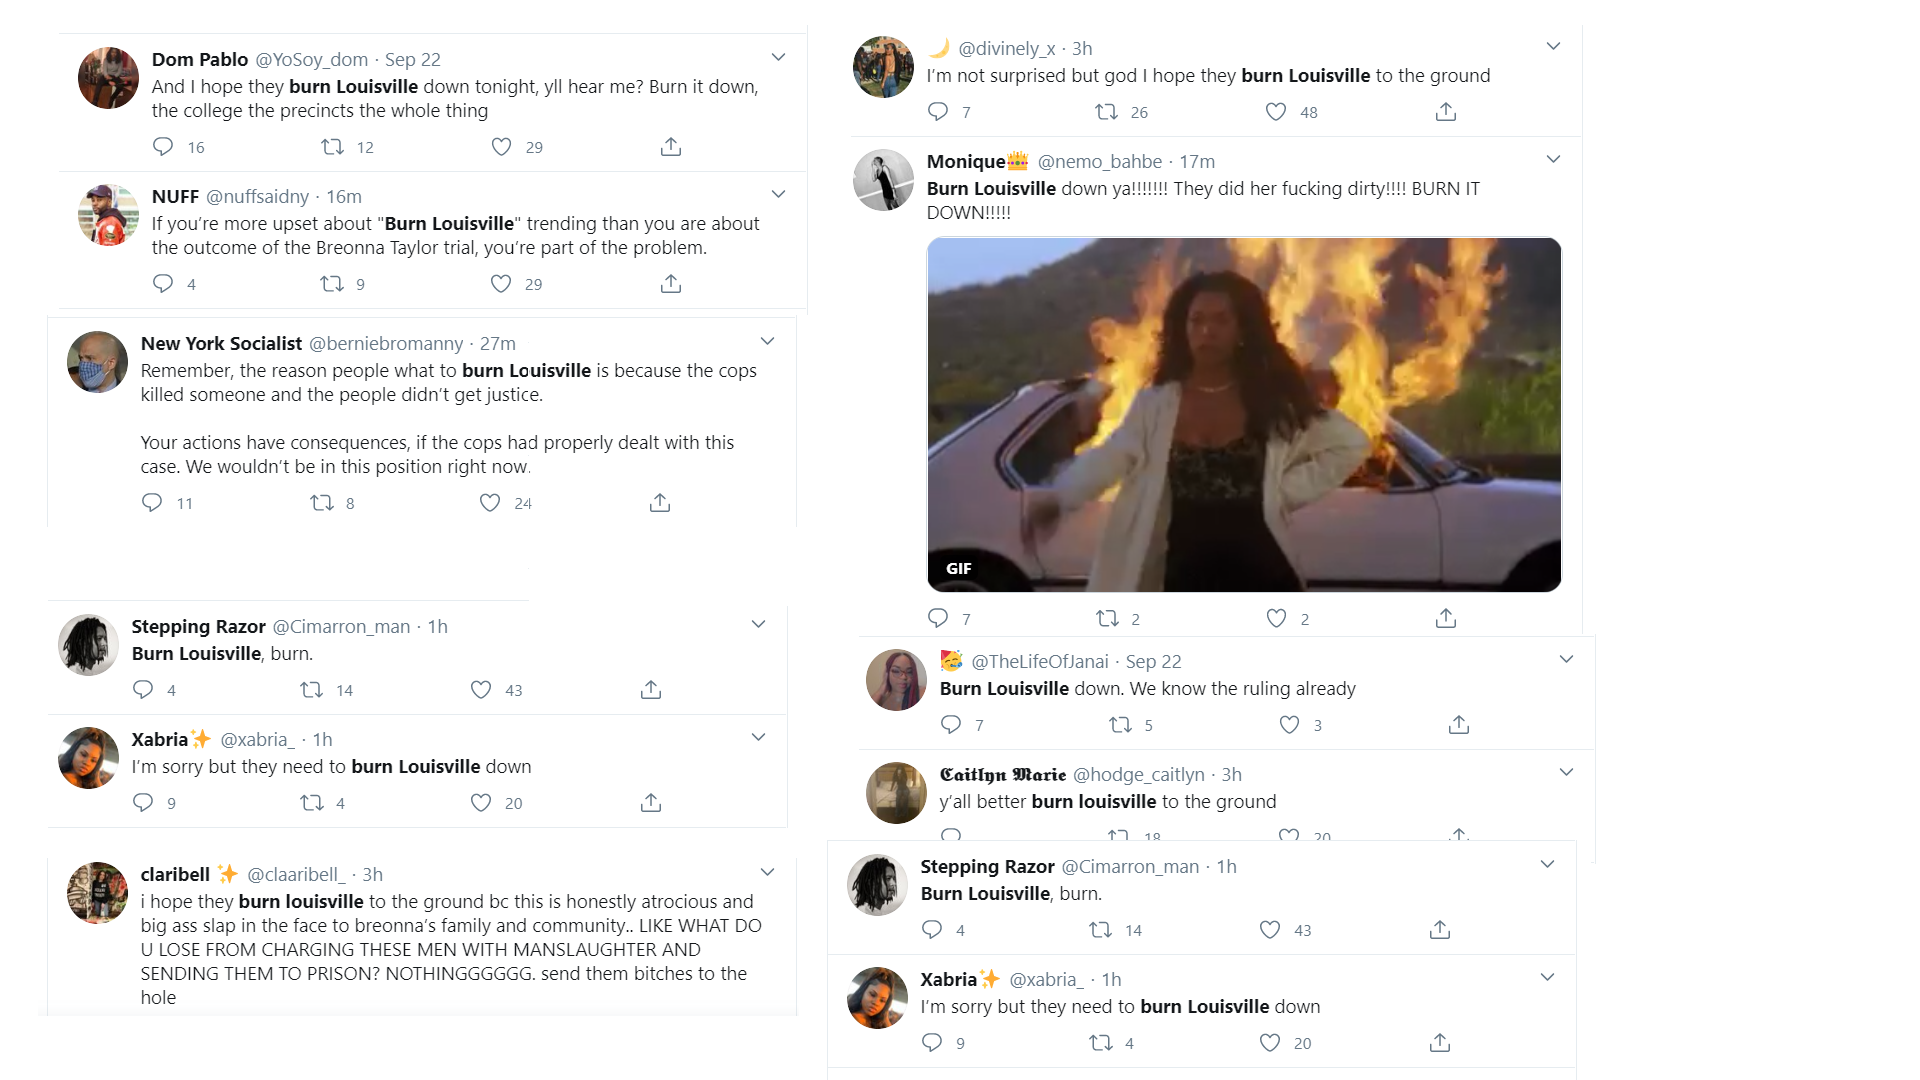1920x1080 pixels.
Task: Open the @berniebromanny handle link
Action: pyautogui.click(x=386, y=343)
